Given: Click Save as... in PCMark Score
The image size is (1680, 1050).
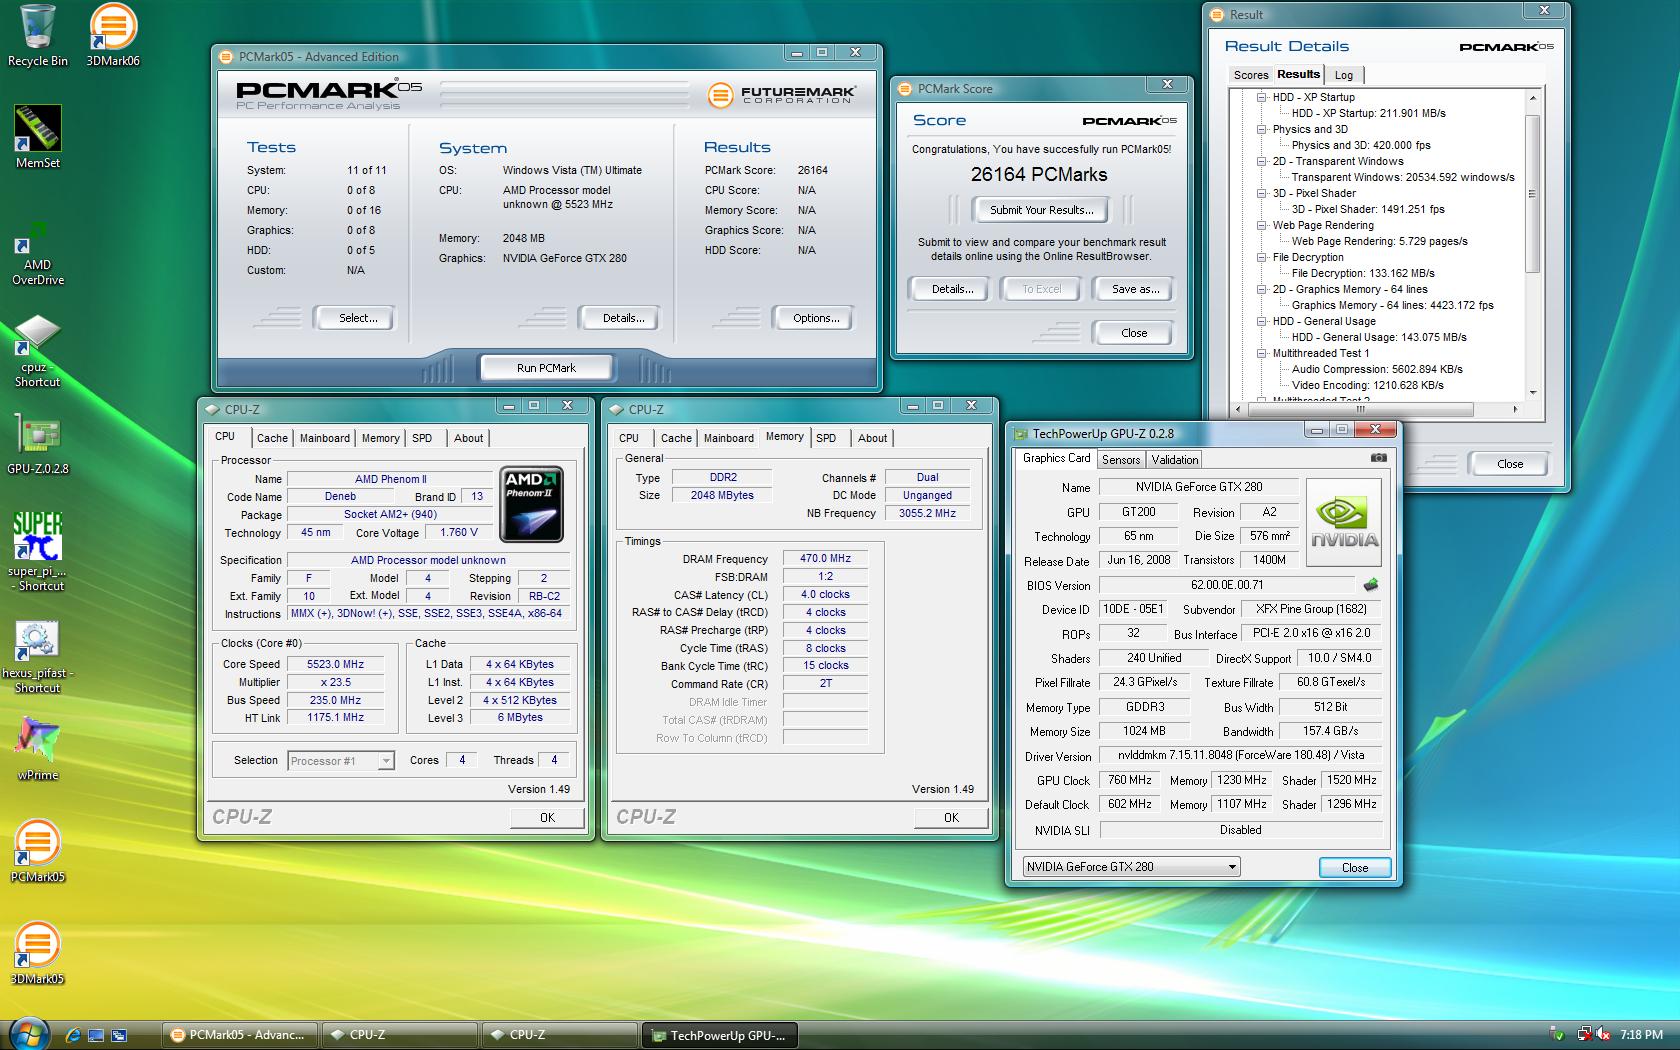Looking at the screenshot, I should coord(1136,289).
